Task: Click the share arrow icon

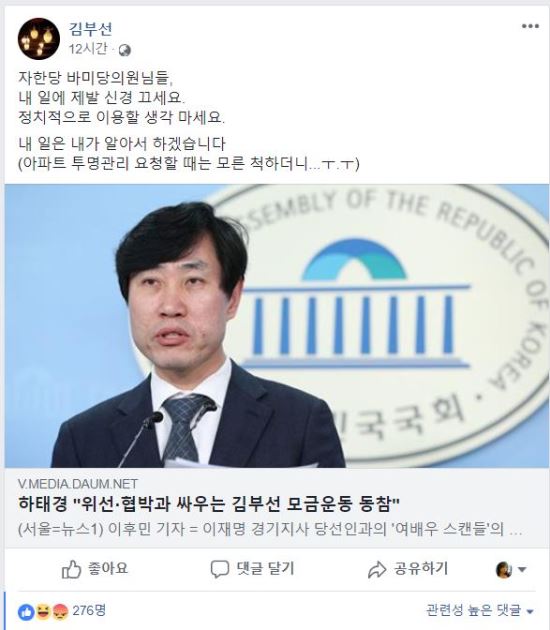Action: [377, 570]
